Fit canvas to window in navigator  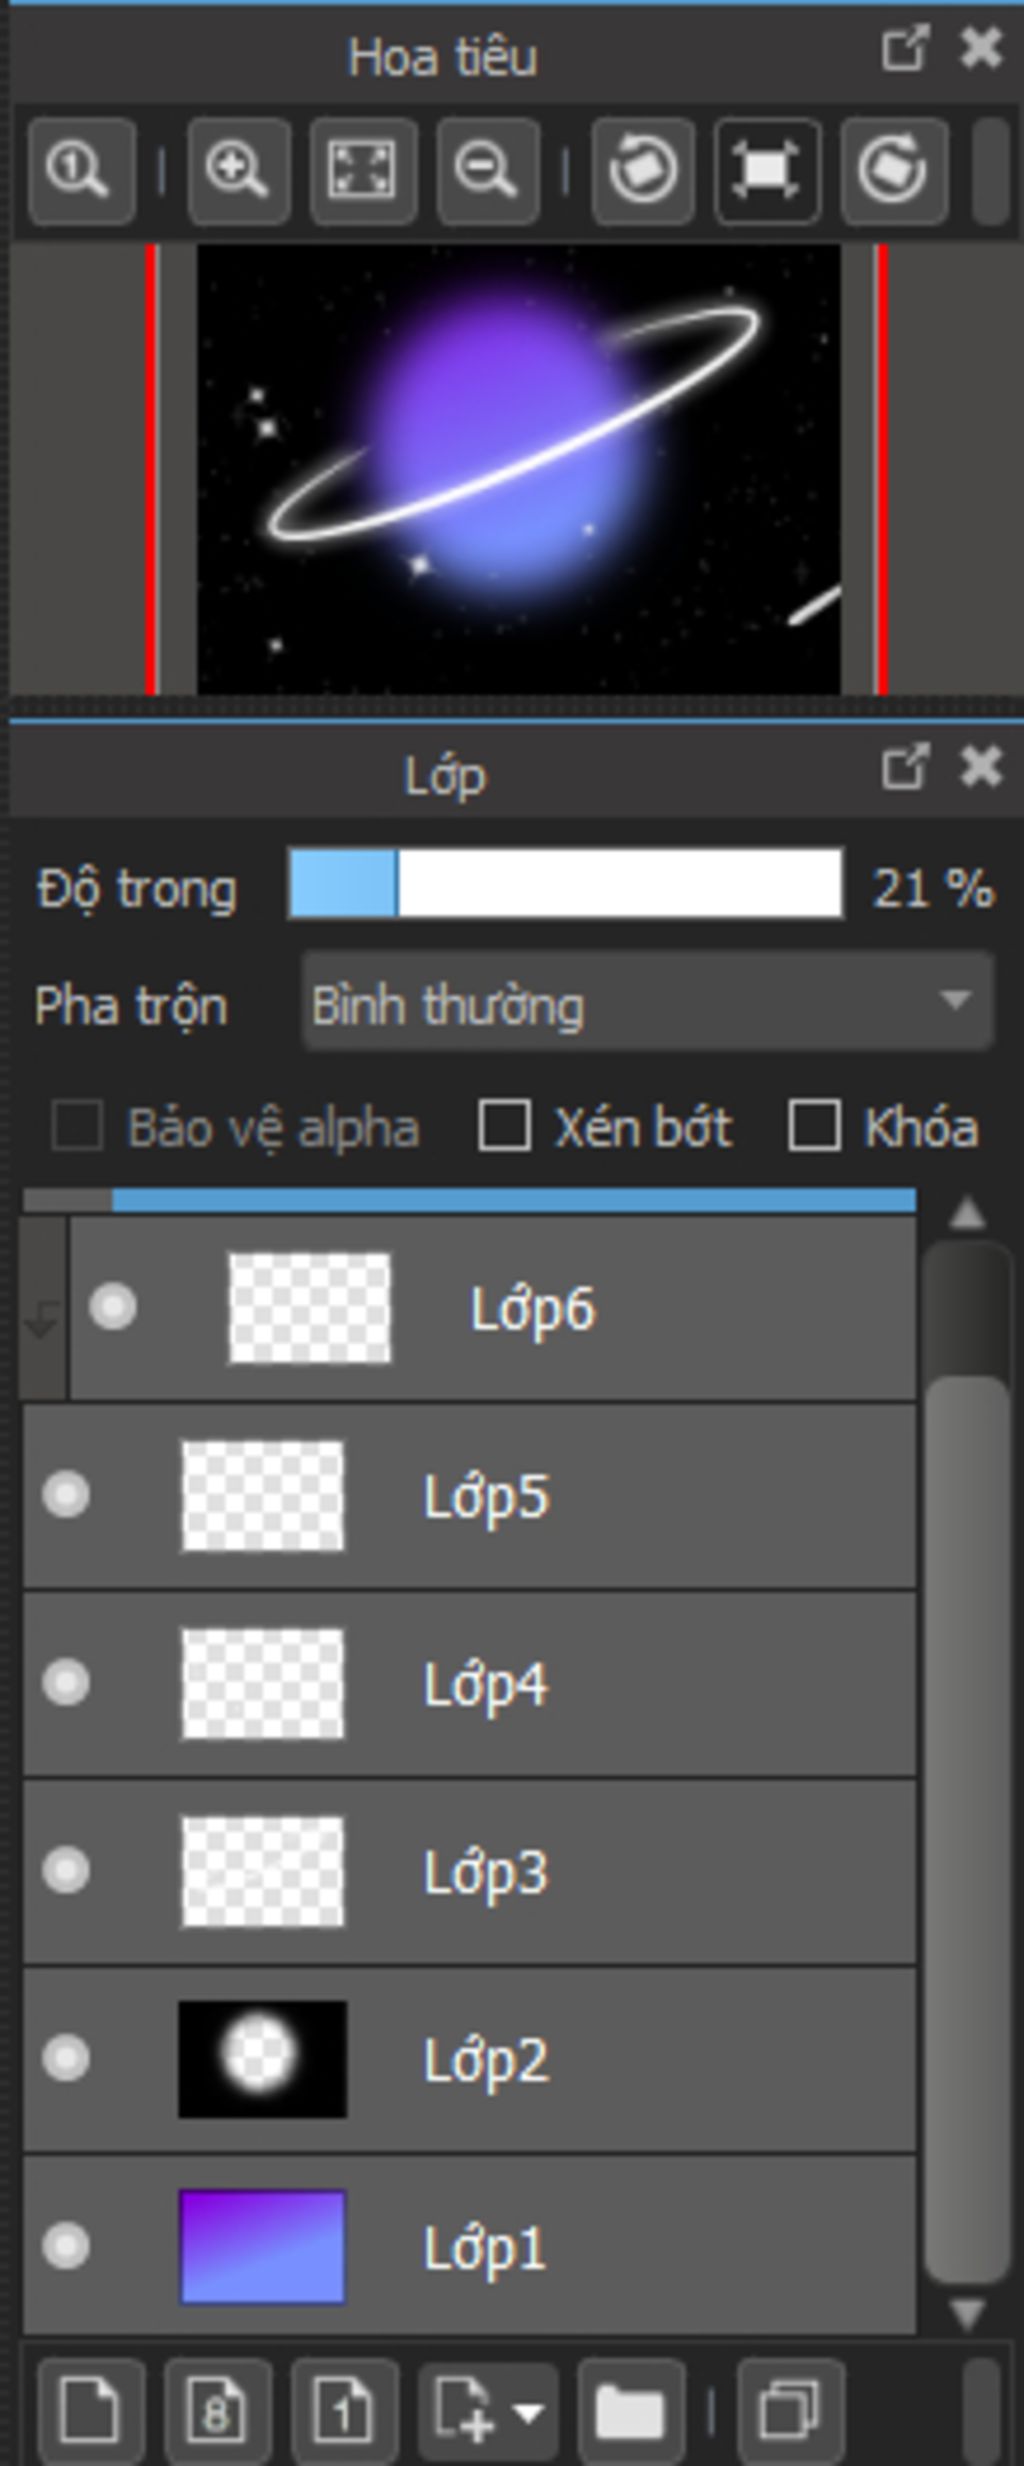tap(363, 170)
